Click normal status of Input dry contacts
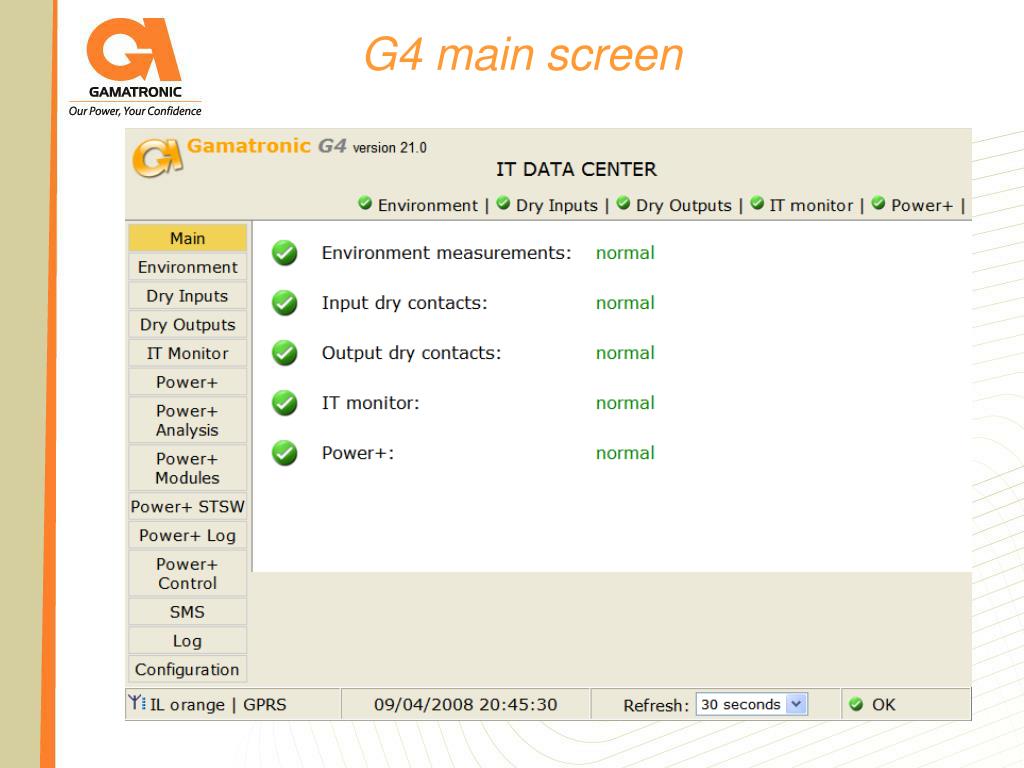The height and width of the screenshot is (768, 1024). tap(625, 303)
